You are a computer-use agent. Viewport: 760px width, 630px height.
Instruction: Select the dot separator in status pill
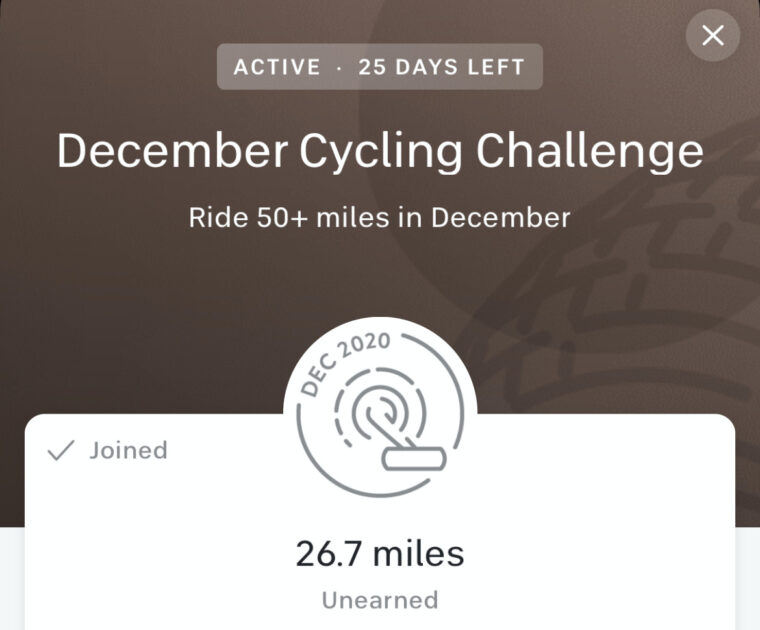click(x=340, y=68)
